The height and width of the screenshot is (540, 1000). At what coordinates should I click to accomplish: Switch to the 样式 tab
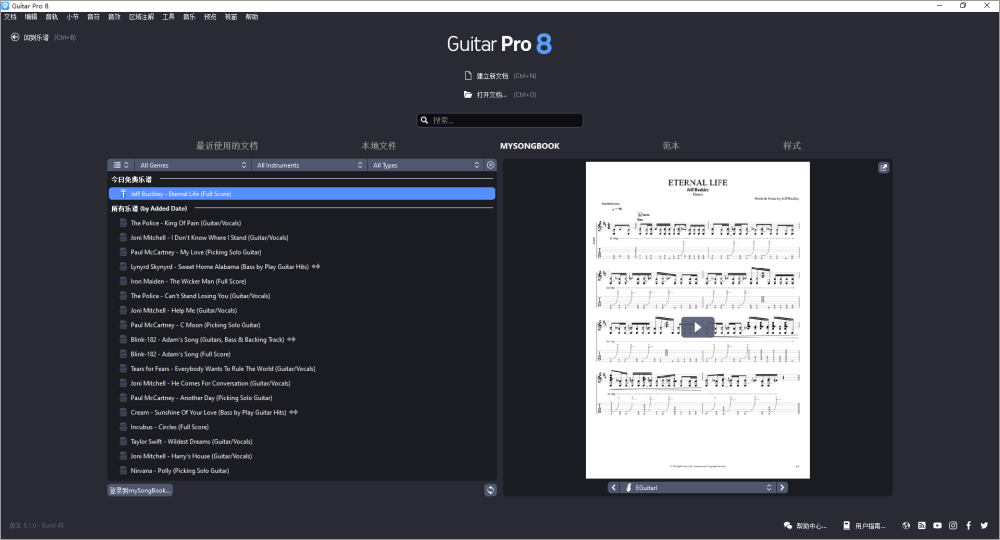coord(792,145)
